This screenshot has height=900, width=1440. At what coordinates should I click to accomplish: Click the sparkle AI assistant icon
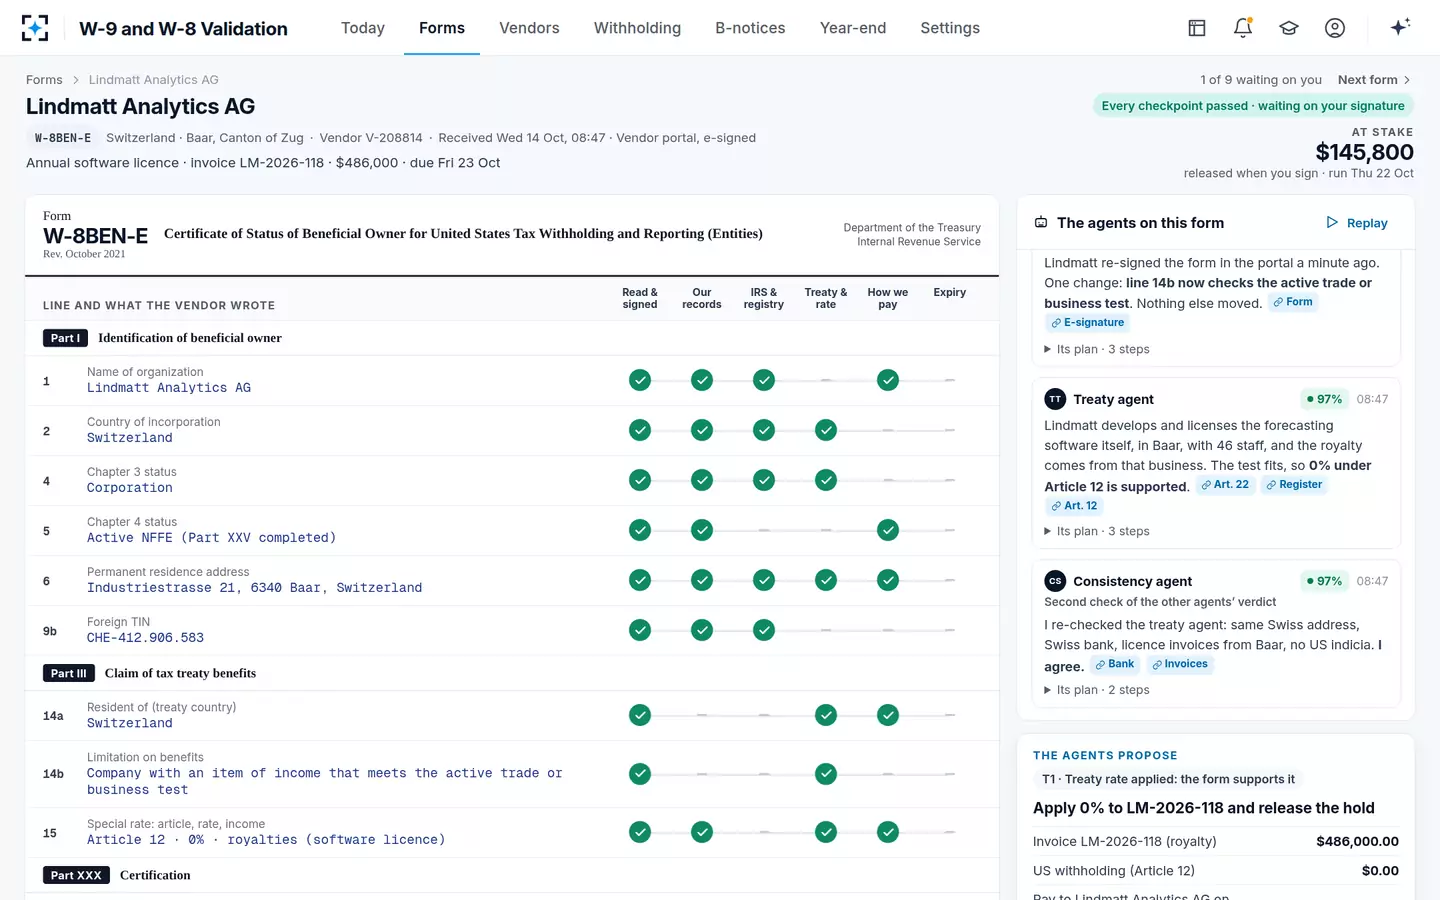[1400, 27]
